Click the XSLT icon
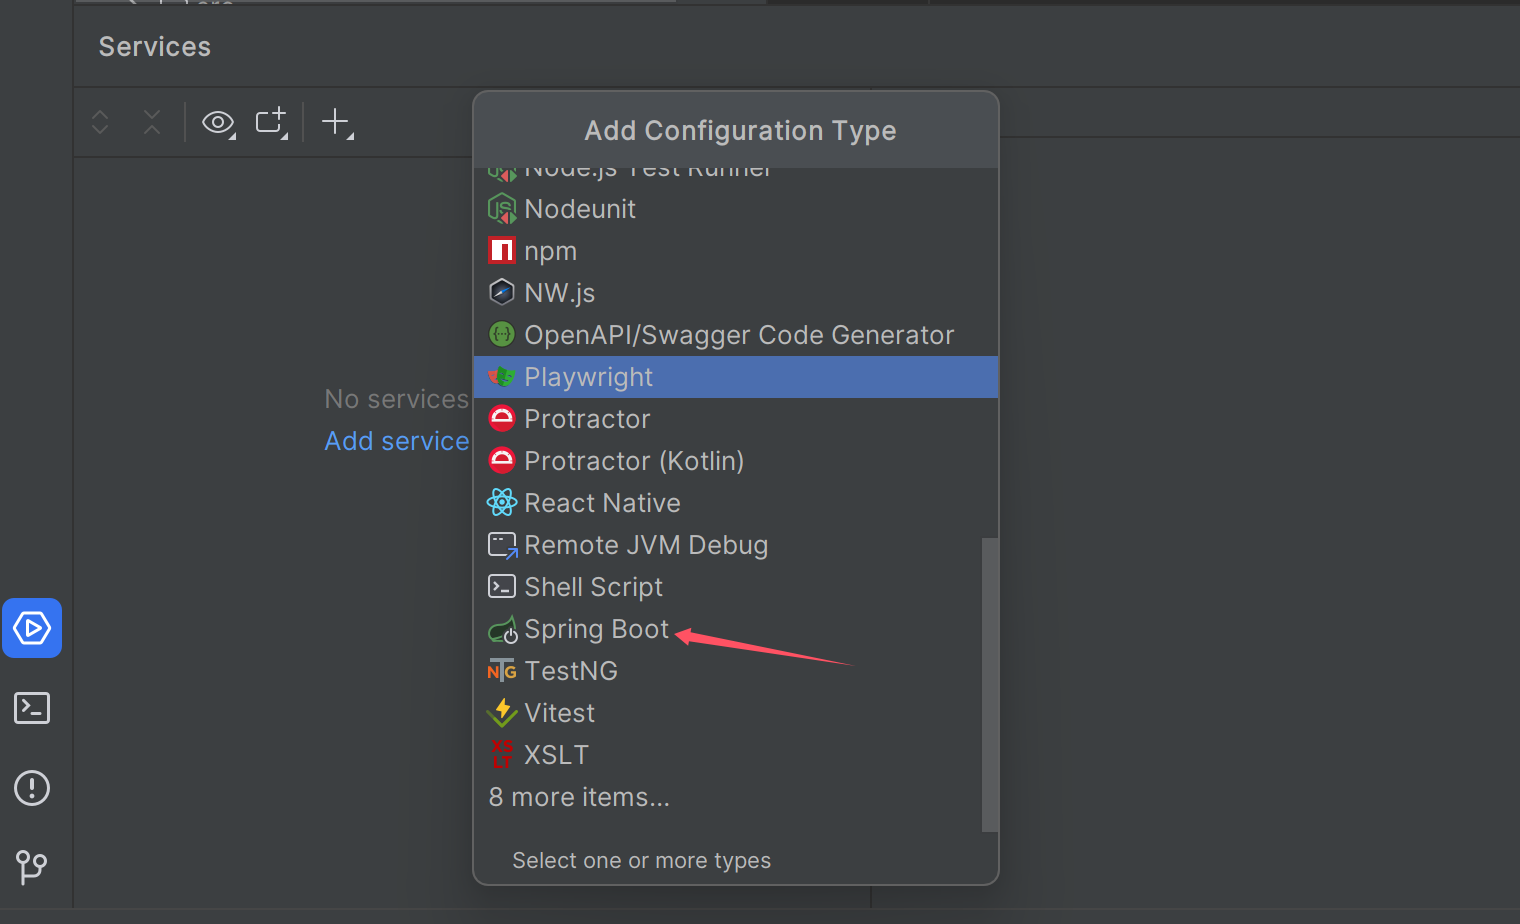The image size is (1520, 924). pyautogui.click(x=502, y=754)
